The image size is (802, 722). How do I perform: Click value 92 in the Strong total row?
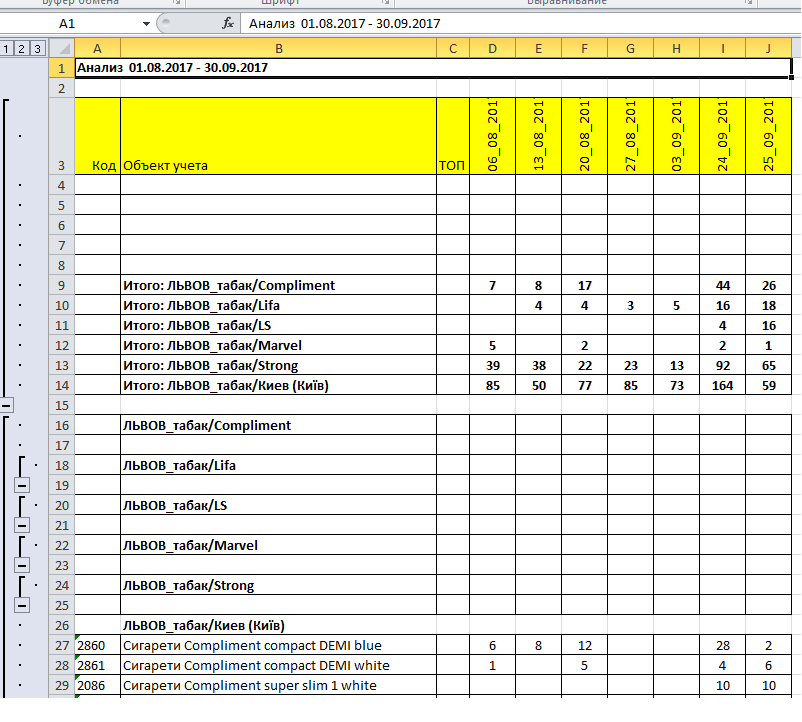tap(722, 366)
